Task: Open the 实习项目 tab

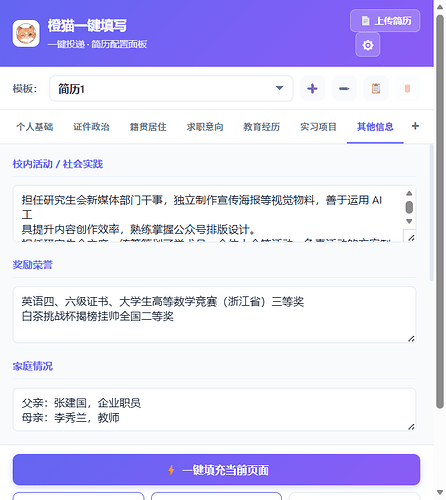Action: point(318,127)
